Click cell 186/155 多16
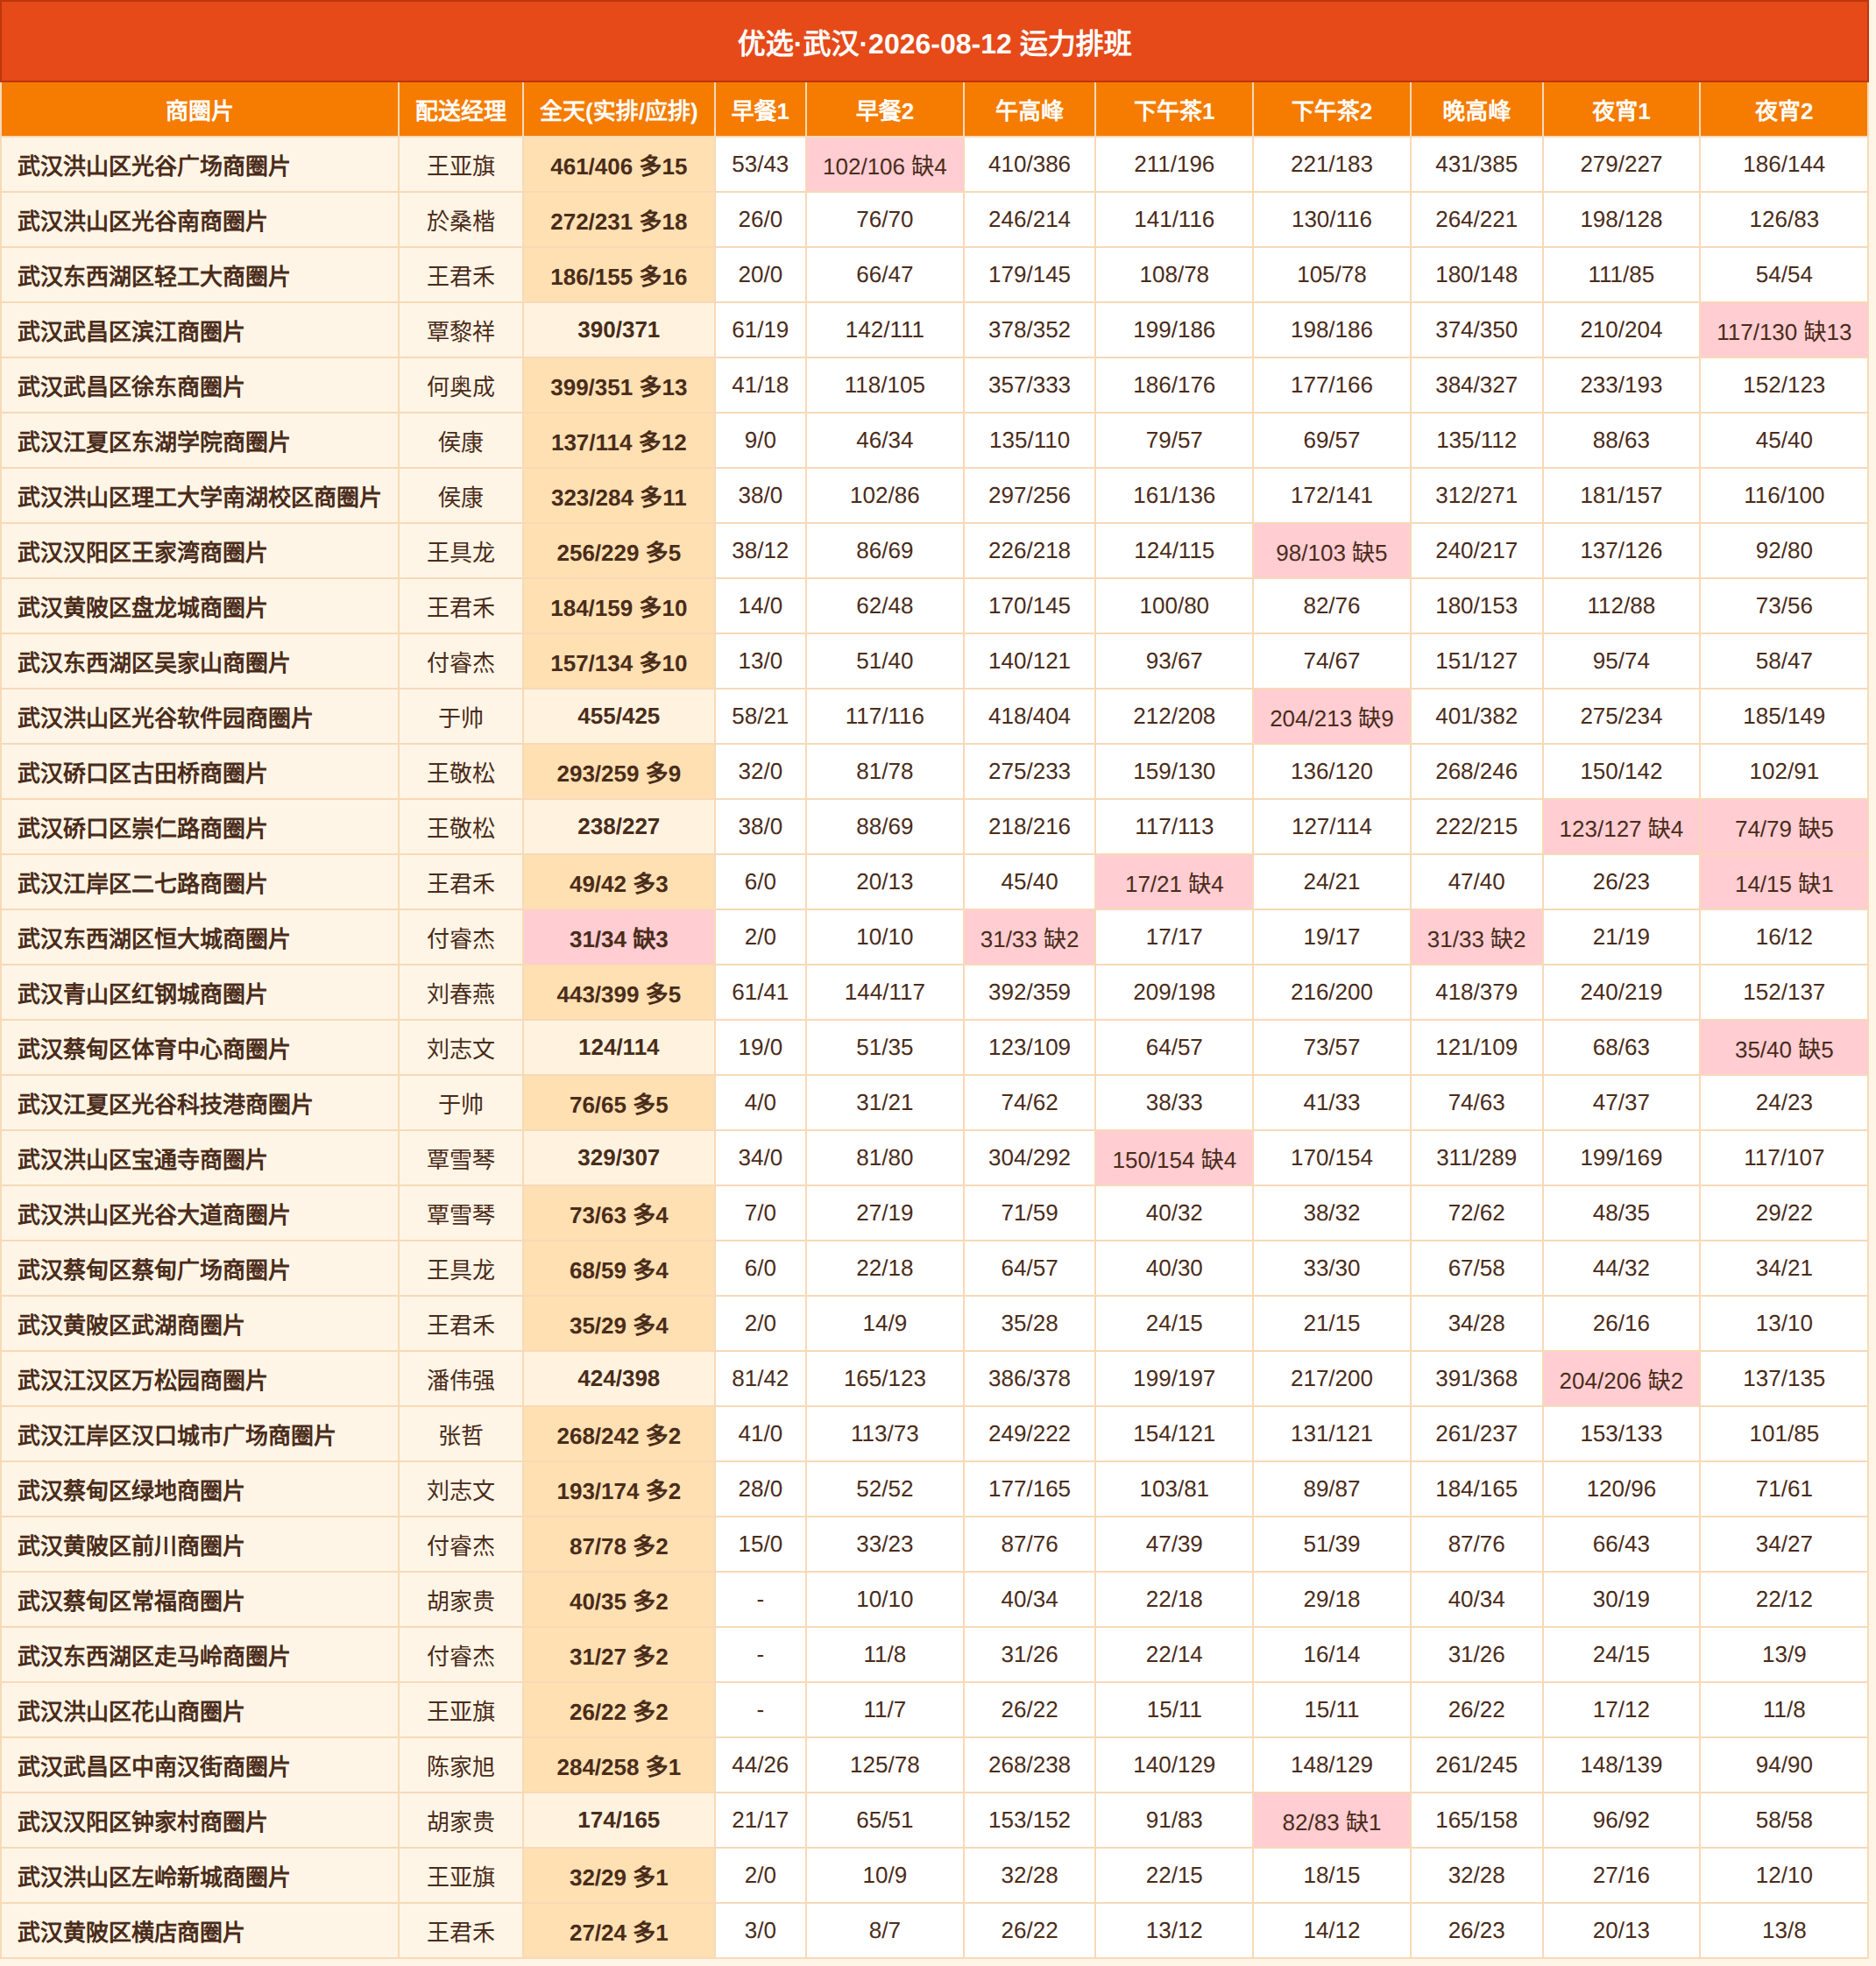Screen dimensions: 1876x1966 pyautogui.click(x=618, y=276)
